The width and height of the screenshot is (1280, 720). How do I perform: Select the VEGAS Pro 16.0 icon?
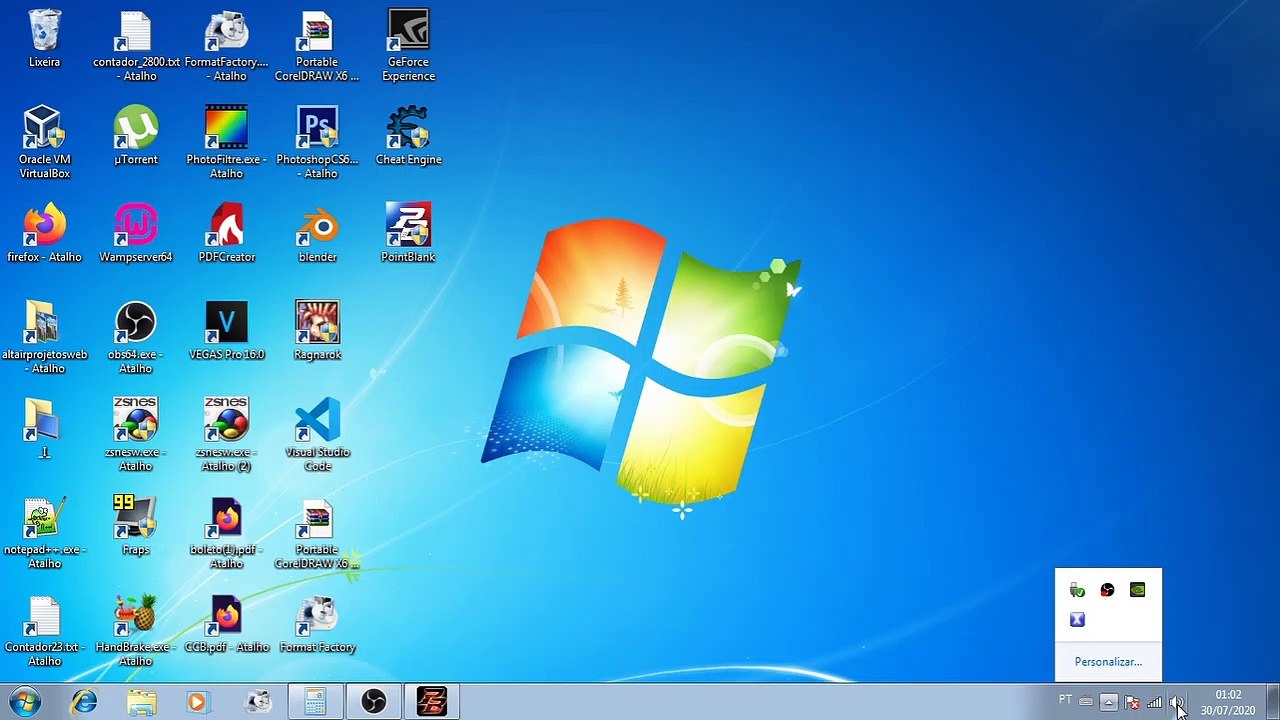point(227,331)
